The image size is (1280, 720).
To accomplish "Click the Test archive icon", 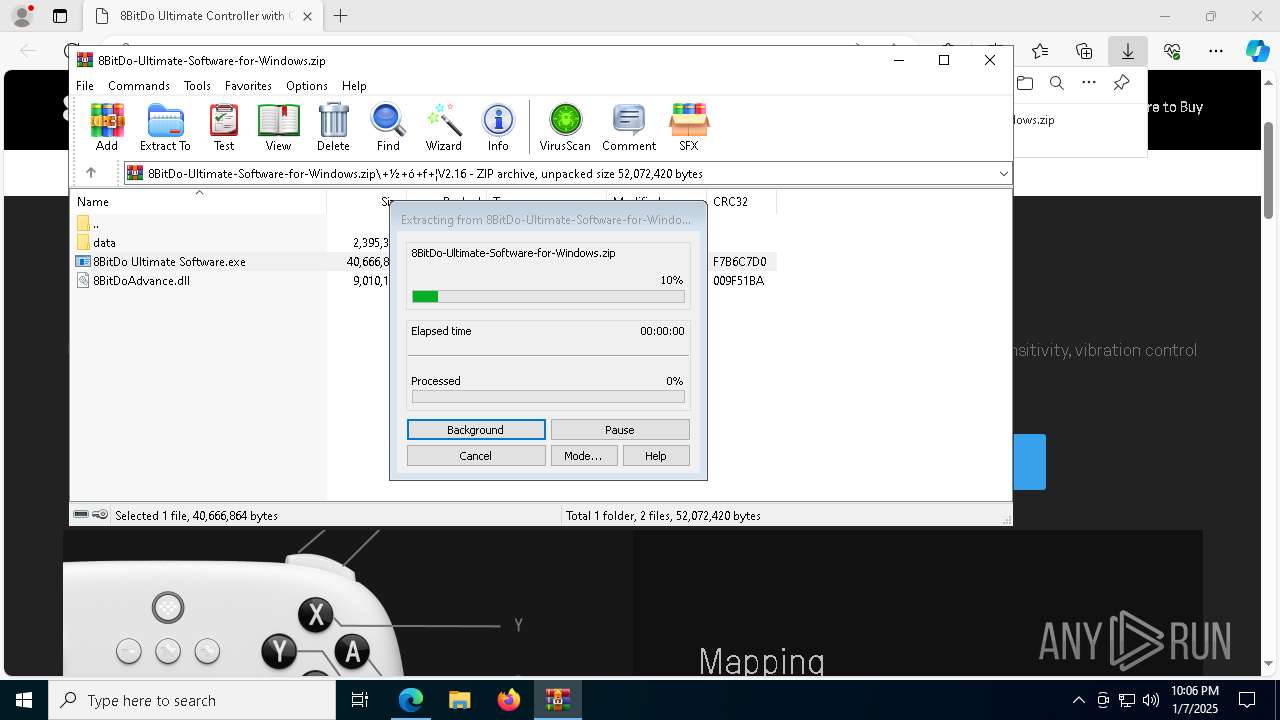I will point(224,127).
